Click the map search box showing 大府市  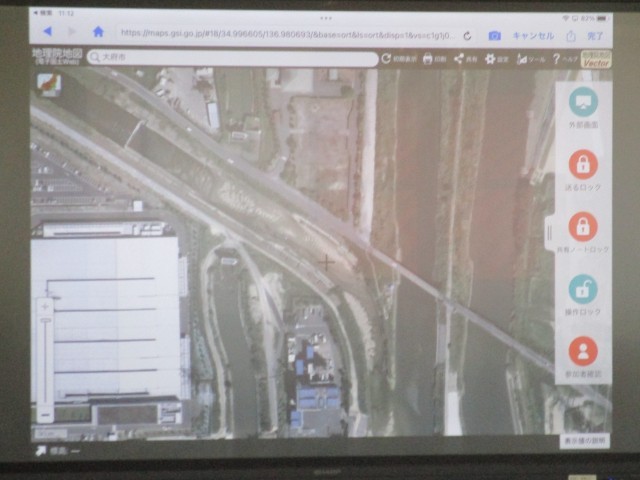(232, 58)
